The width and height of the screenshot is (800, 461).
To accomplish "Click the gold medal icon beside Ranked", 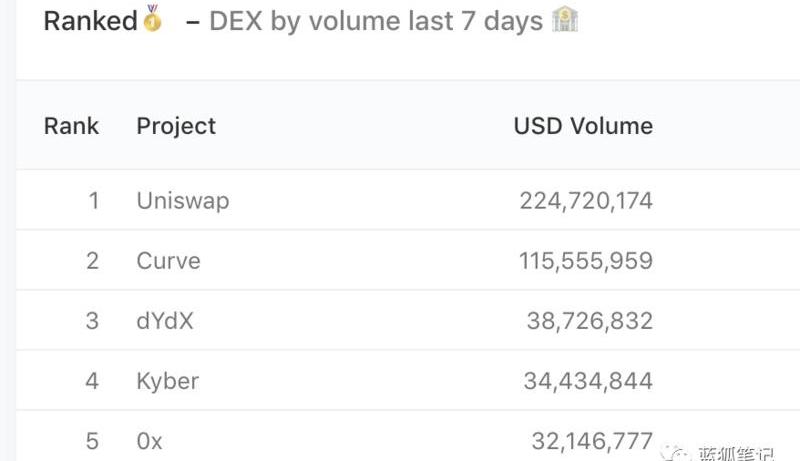I will tap(152, 19).
